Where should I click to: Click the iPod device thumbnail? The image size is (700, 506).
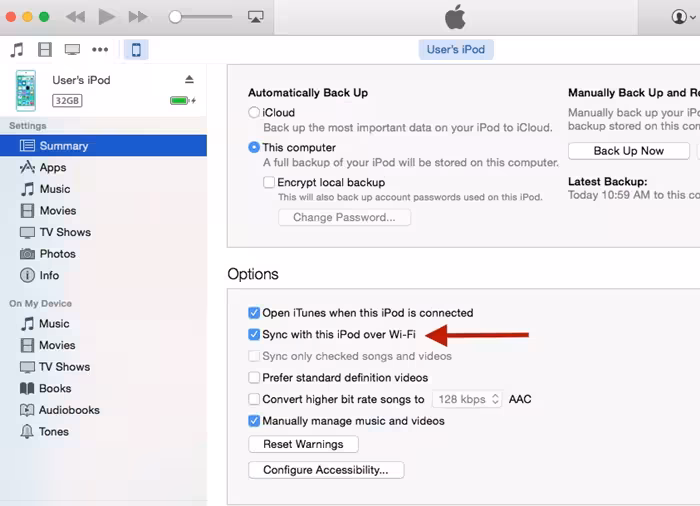point(26,90)
